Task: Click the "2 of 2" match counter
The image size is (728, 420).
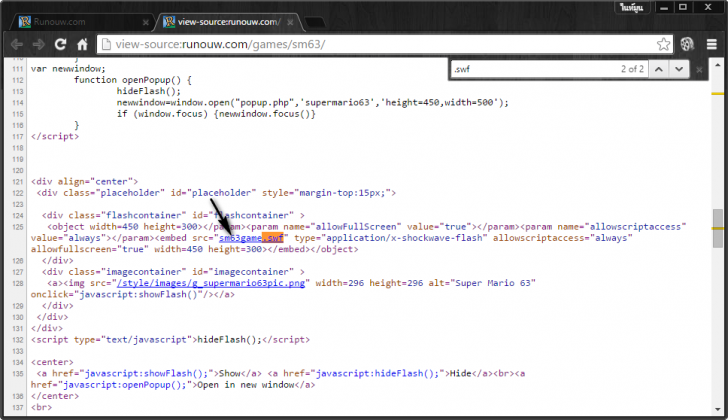Action: pyautogui.click(x=632, y=69)
